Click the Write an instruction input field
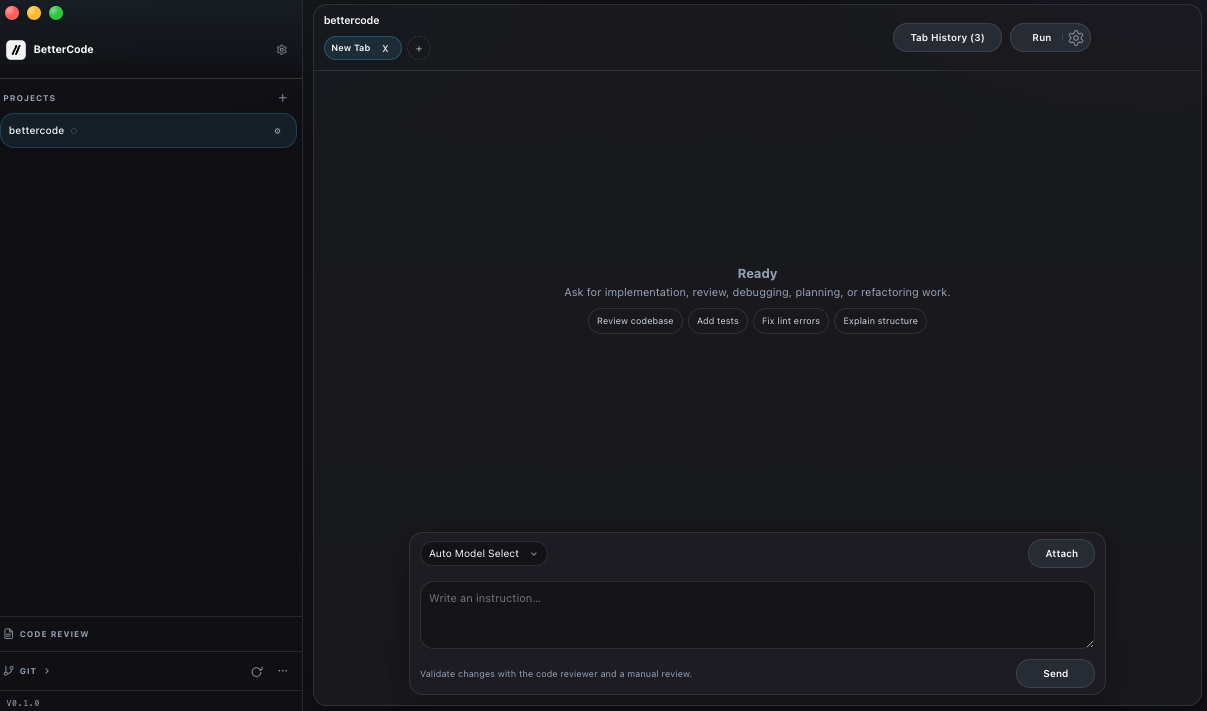Screen dimensions: 1207x711 (x=757, y=614)
